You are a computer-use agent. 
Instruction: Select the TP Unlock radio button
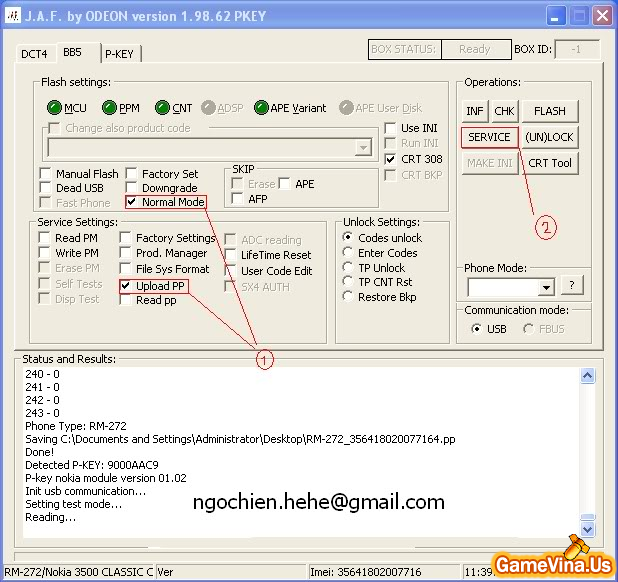pyautogui.click(x=348, y=267)
